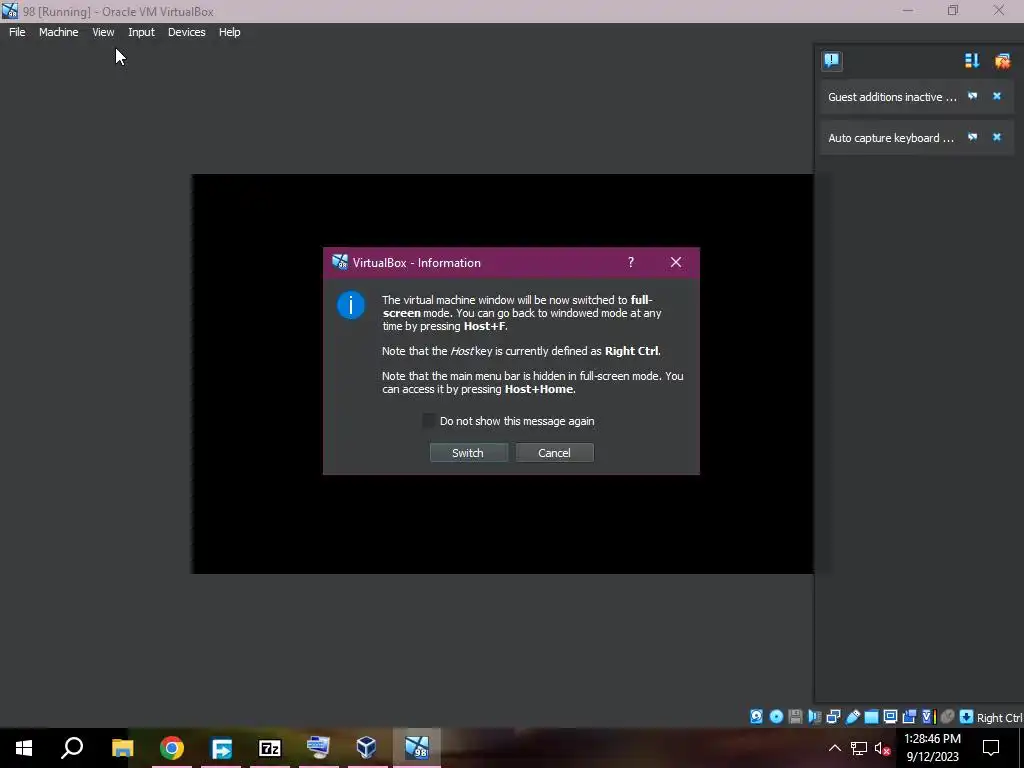This screenshot has width=1024, height=768.
Task: Click the Switch button in the dialog
Action: [468, 453]
